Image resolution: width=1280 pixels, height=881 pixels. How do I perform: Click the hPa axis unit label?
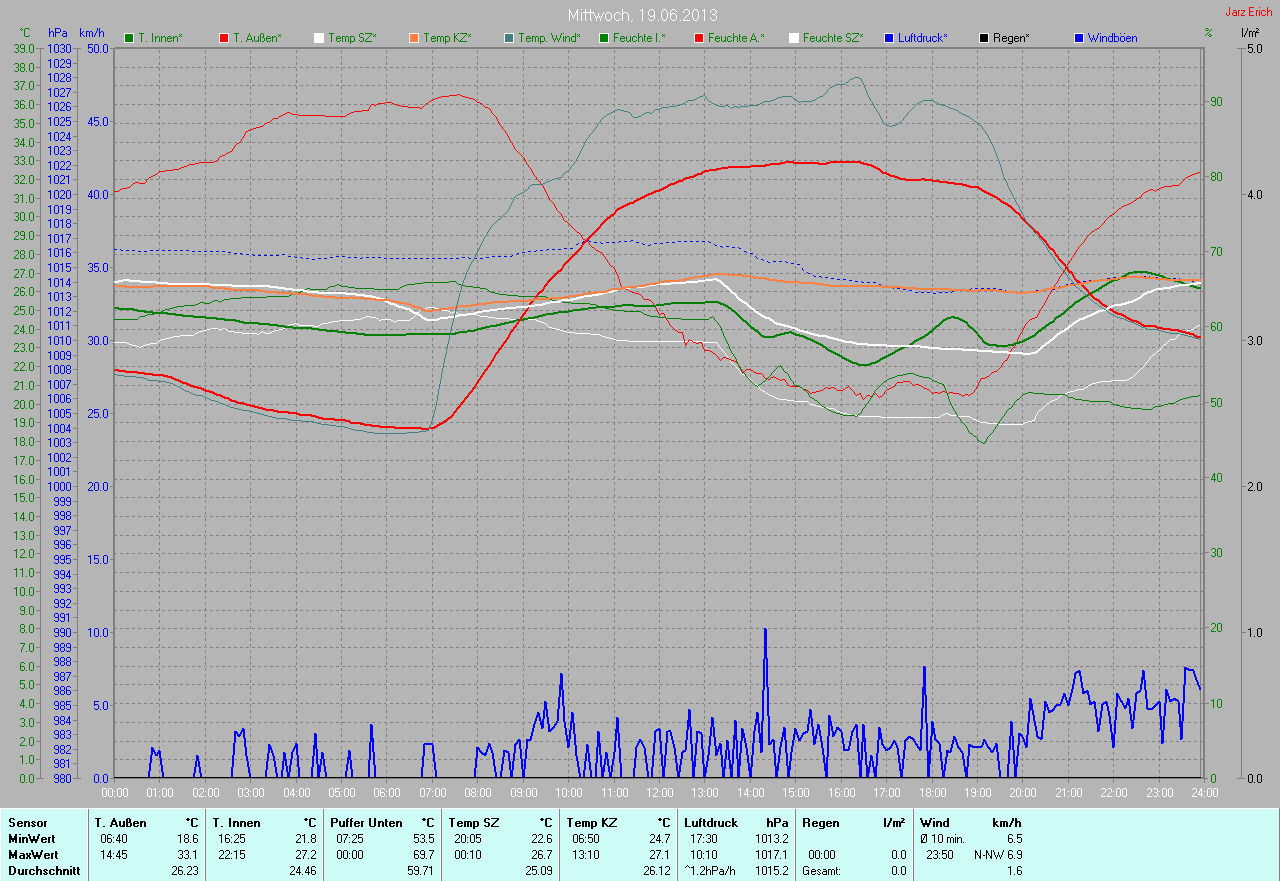tap(57, 33)
